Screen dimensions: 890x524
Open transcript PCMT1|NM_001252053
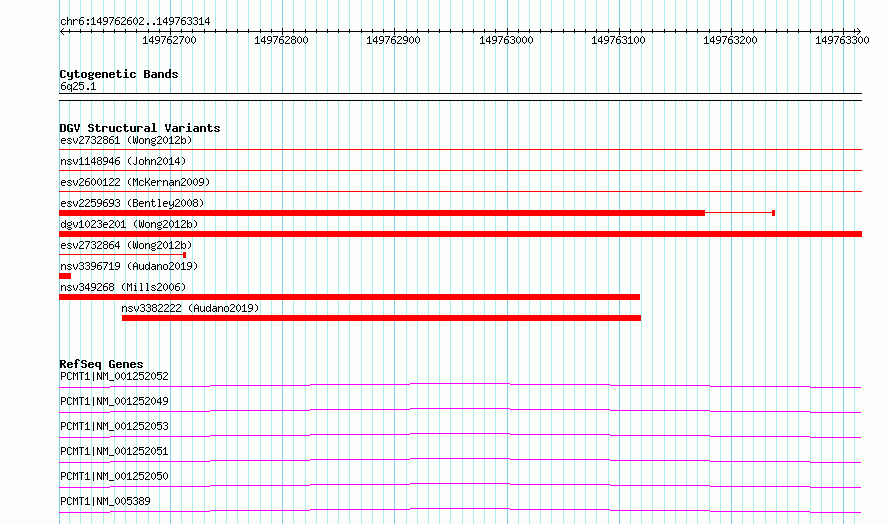pyautogui.click(x=114, y=426)
